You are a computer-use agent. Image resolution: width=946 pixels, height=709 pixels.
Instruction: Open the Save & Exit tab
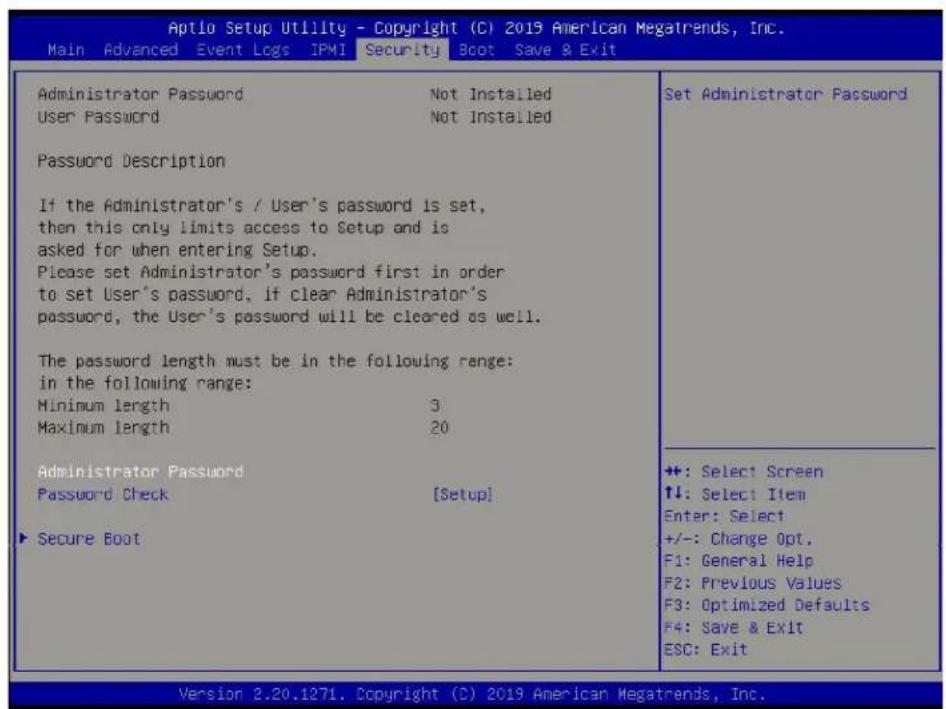565,49
